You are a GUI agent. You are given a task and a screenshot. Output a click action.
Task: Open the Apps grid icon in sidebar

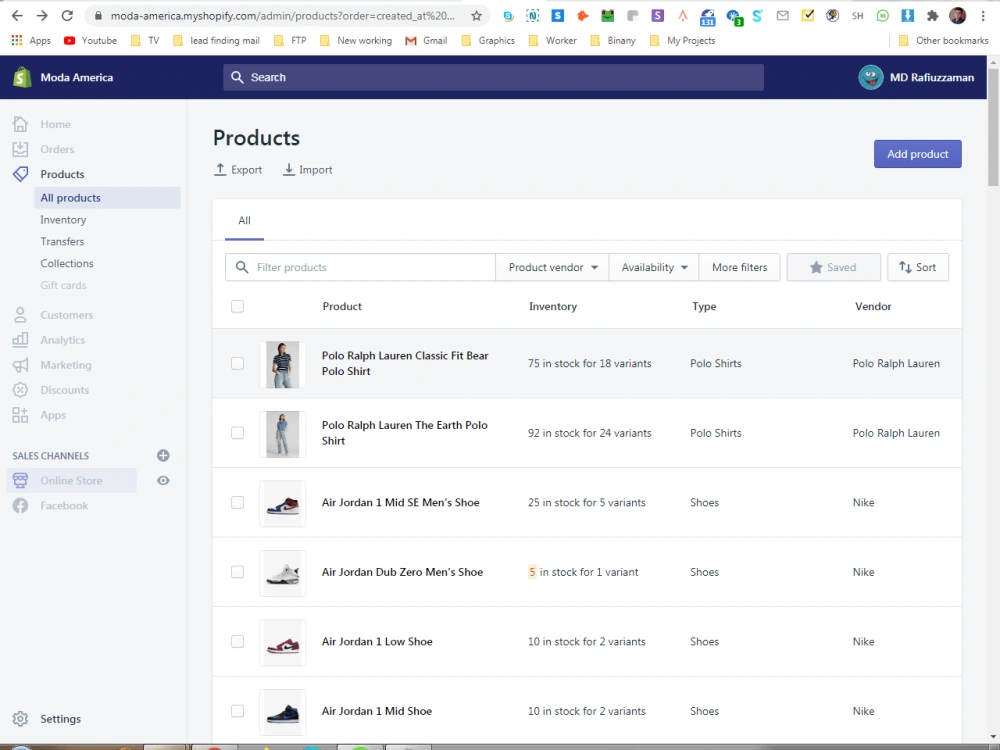20,415
